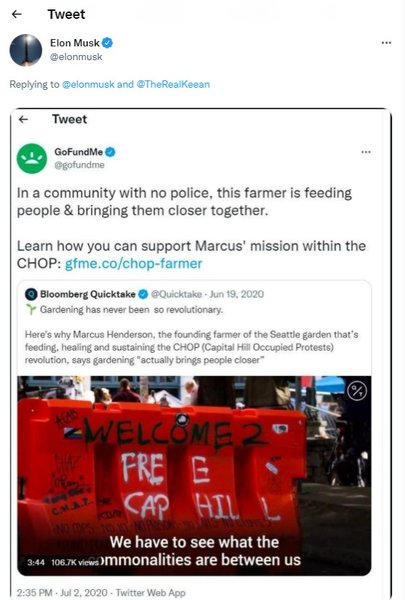Open Elon Musk's profile picture
This screenshot has width=405, height=600.
click(26, 50)
